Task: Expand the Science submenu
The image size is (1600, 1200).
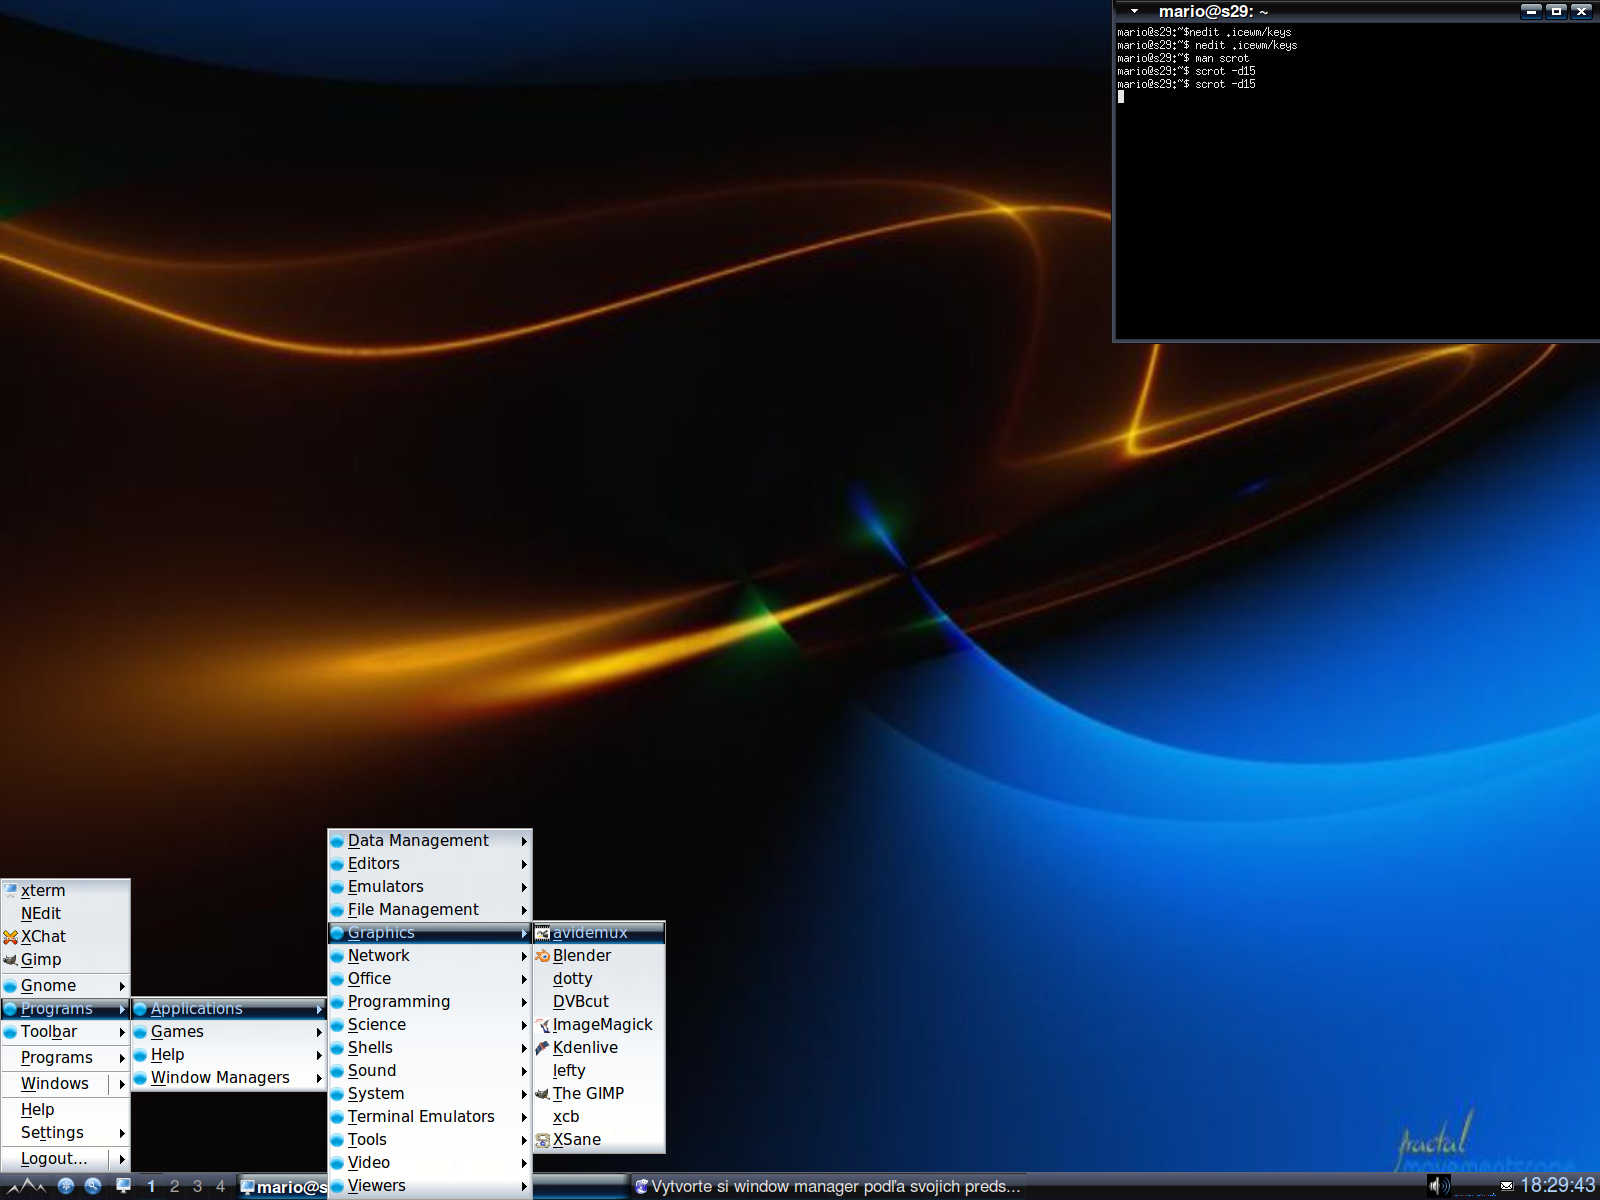Action: tap(430, 1024)
